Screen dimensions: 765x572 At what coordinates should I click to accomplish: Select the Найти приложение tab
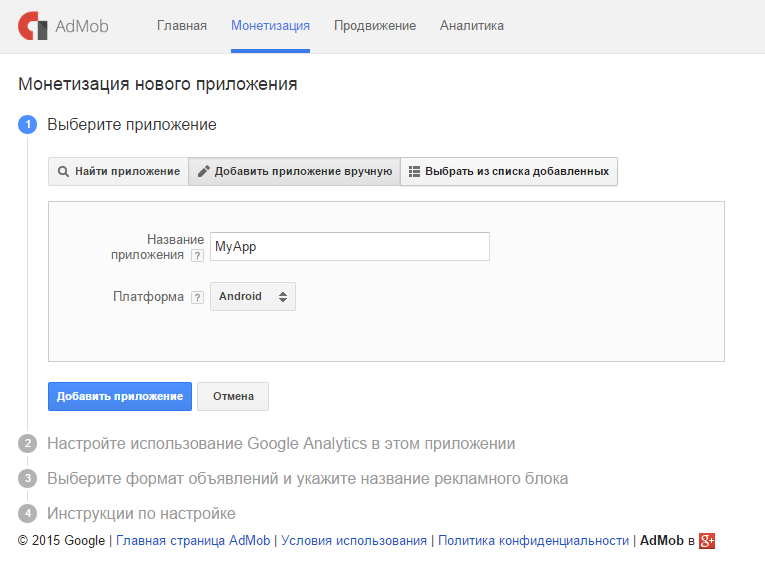pos(119,171)
